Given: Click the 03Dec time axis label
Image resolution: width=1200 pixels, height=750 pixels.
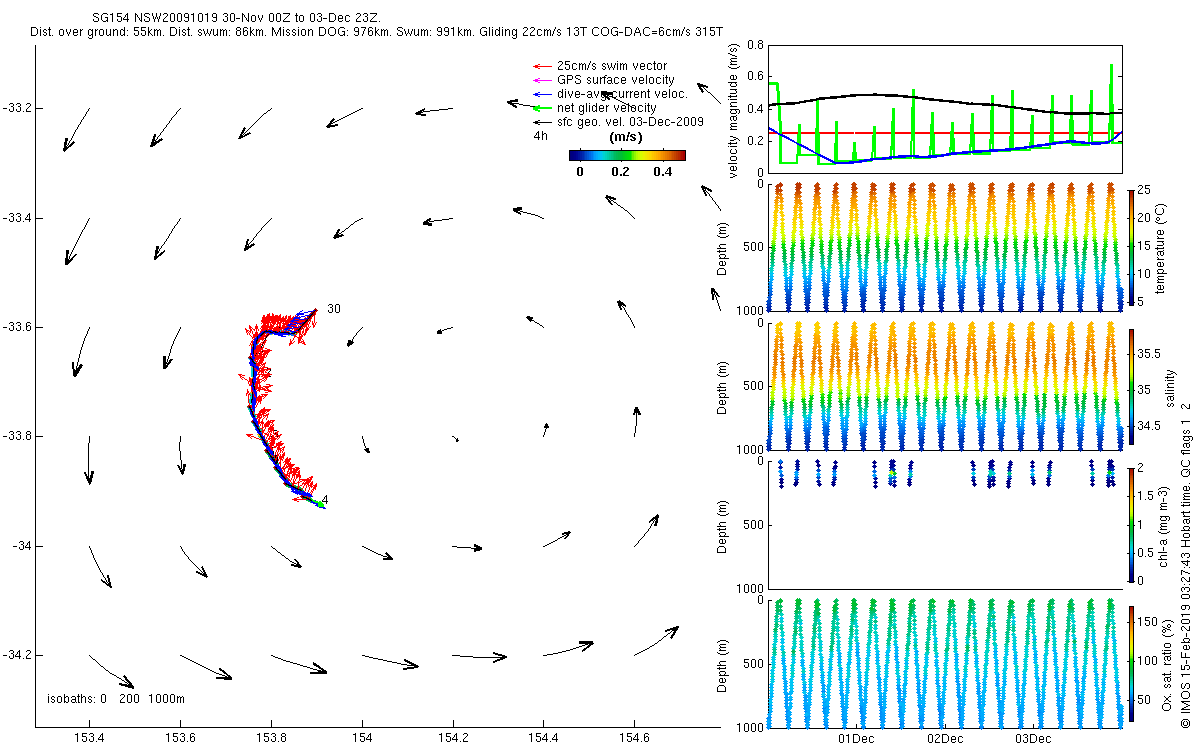Looking at the screenshot, I should coord(1033,739).
